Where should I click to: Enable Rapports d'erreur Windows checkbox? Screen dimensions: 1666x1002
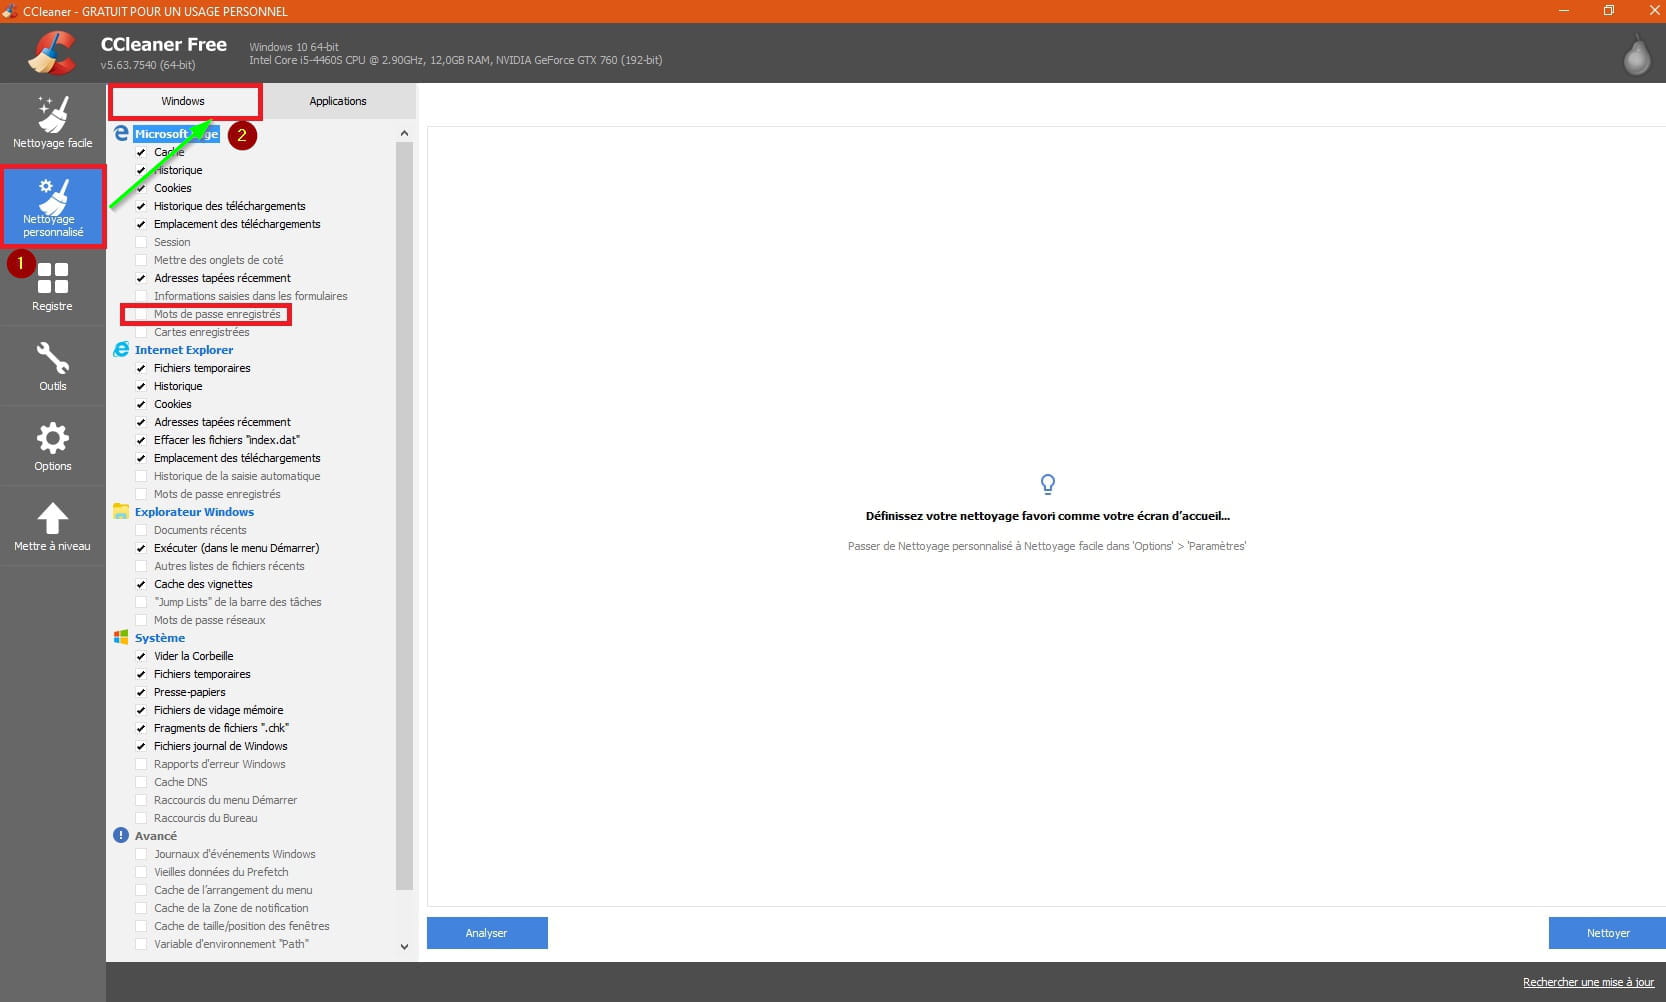[x=141, y=764]
